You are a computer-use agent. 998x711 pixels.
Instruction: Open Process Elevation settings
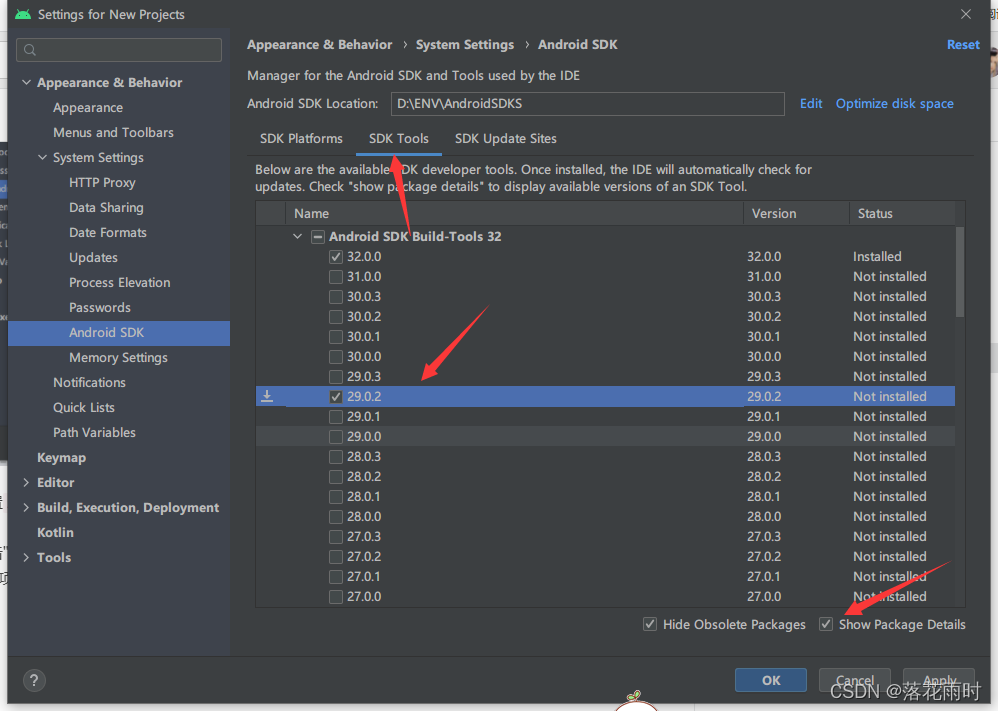(x=120, y=283)
